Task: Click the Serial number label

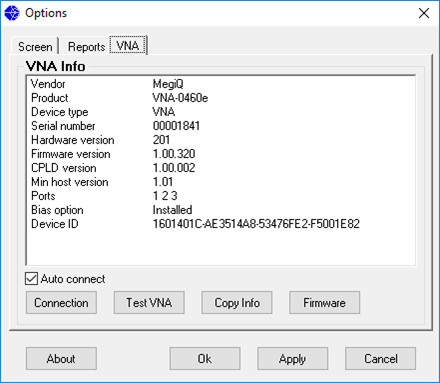Action: (x=63, y=126)
